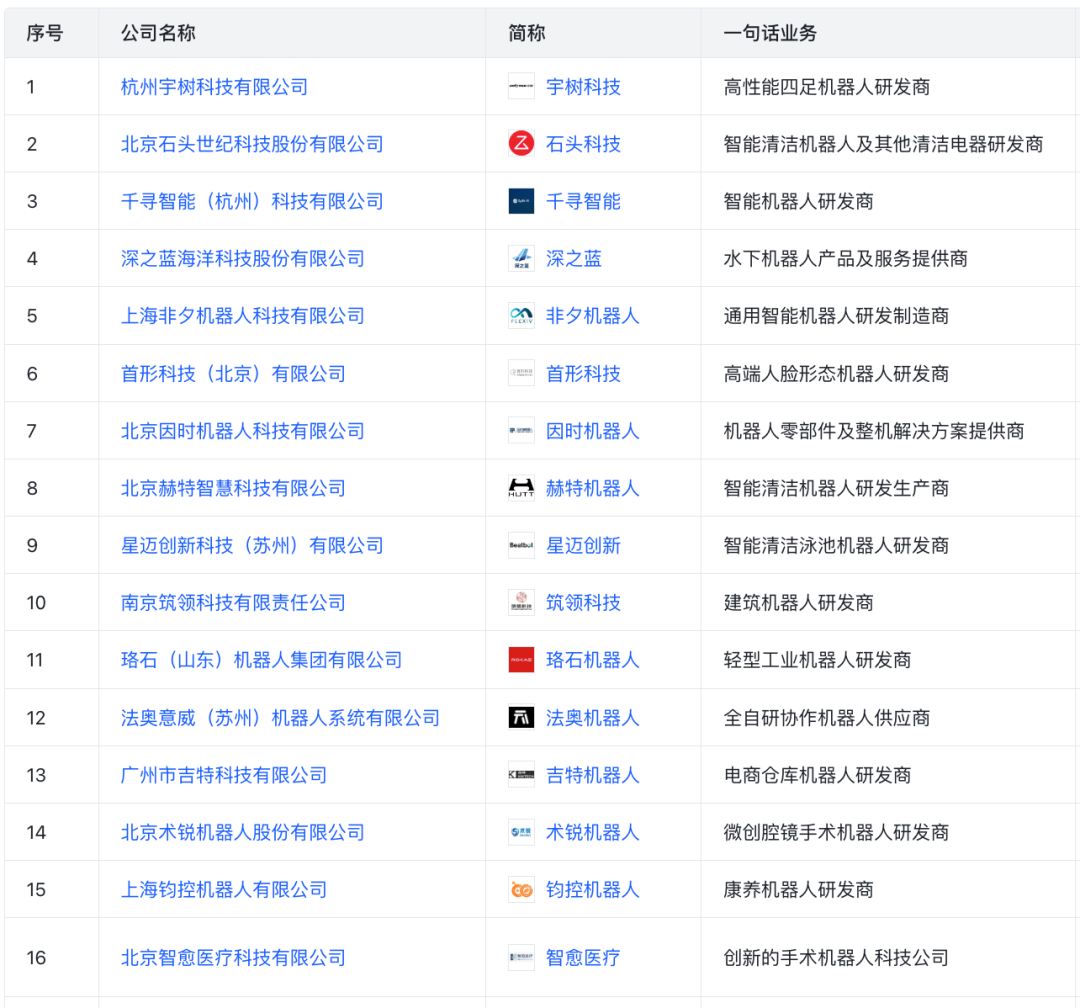Click the 术锐机器人 logo icon
1080x1008 pixels.
pyautogui.click(x=521, y=832)
